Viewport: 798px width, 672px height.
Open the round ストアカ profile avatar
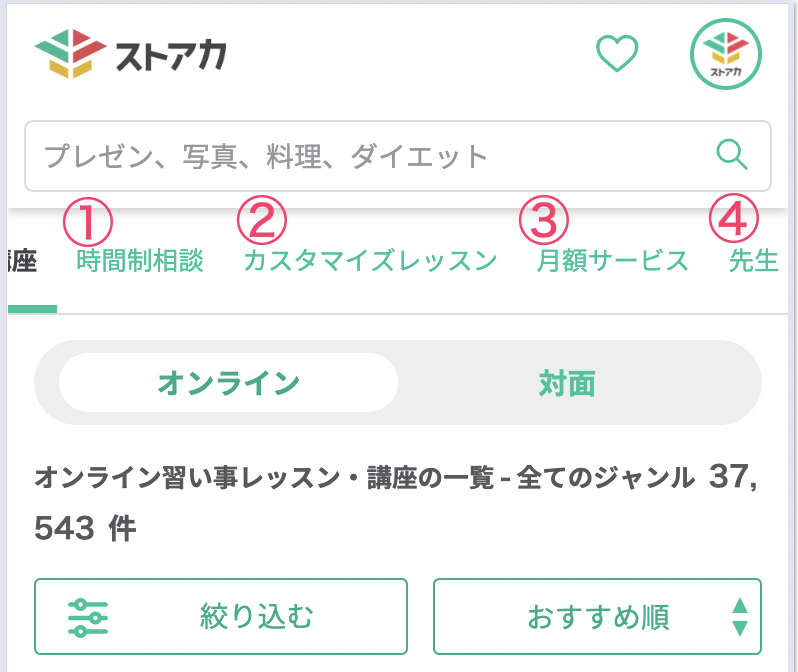[726, 54]
